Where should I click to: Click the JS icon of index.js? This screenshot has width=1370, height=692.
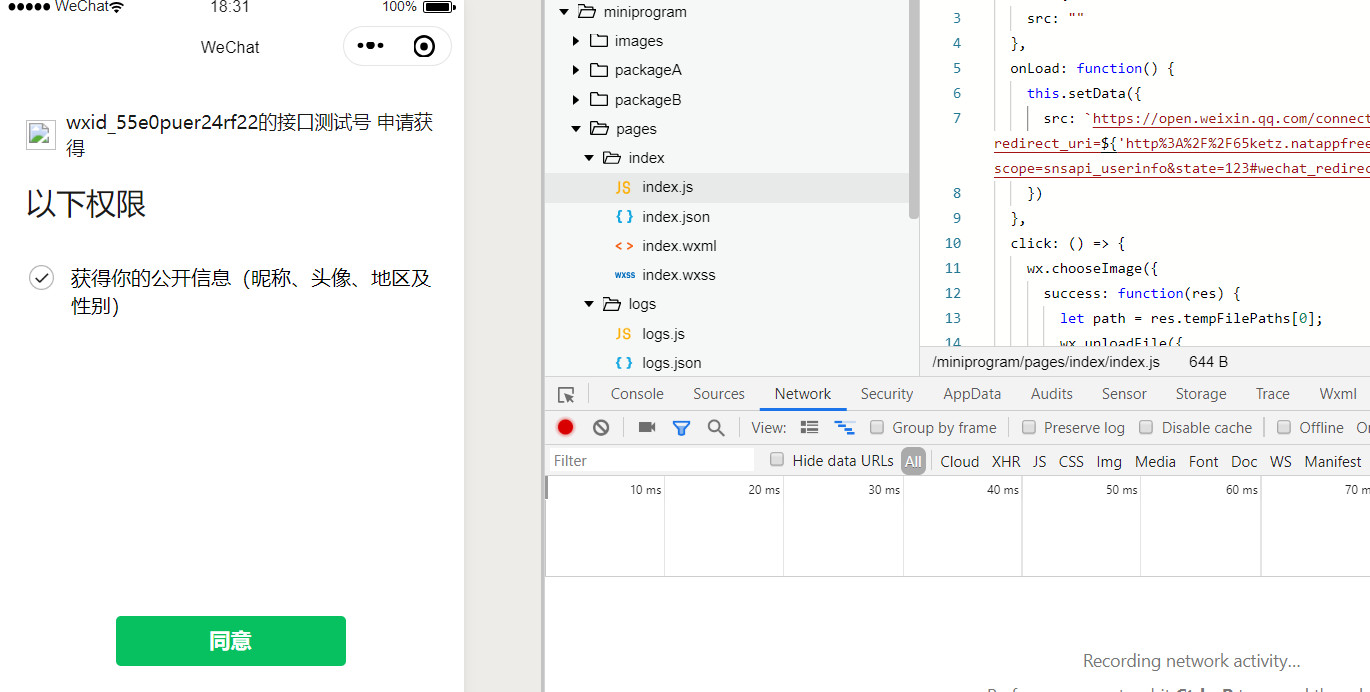624,187
